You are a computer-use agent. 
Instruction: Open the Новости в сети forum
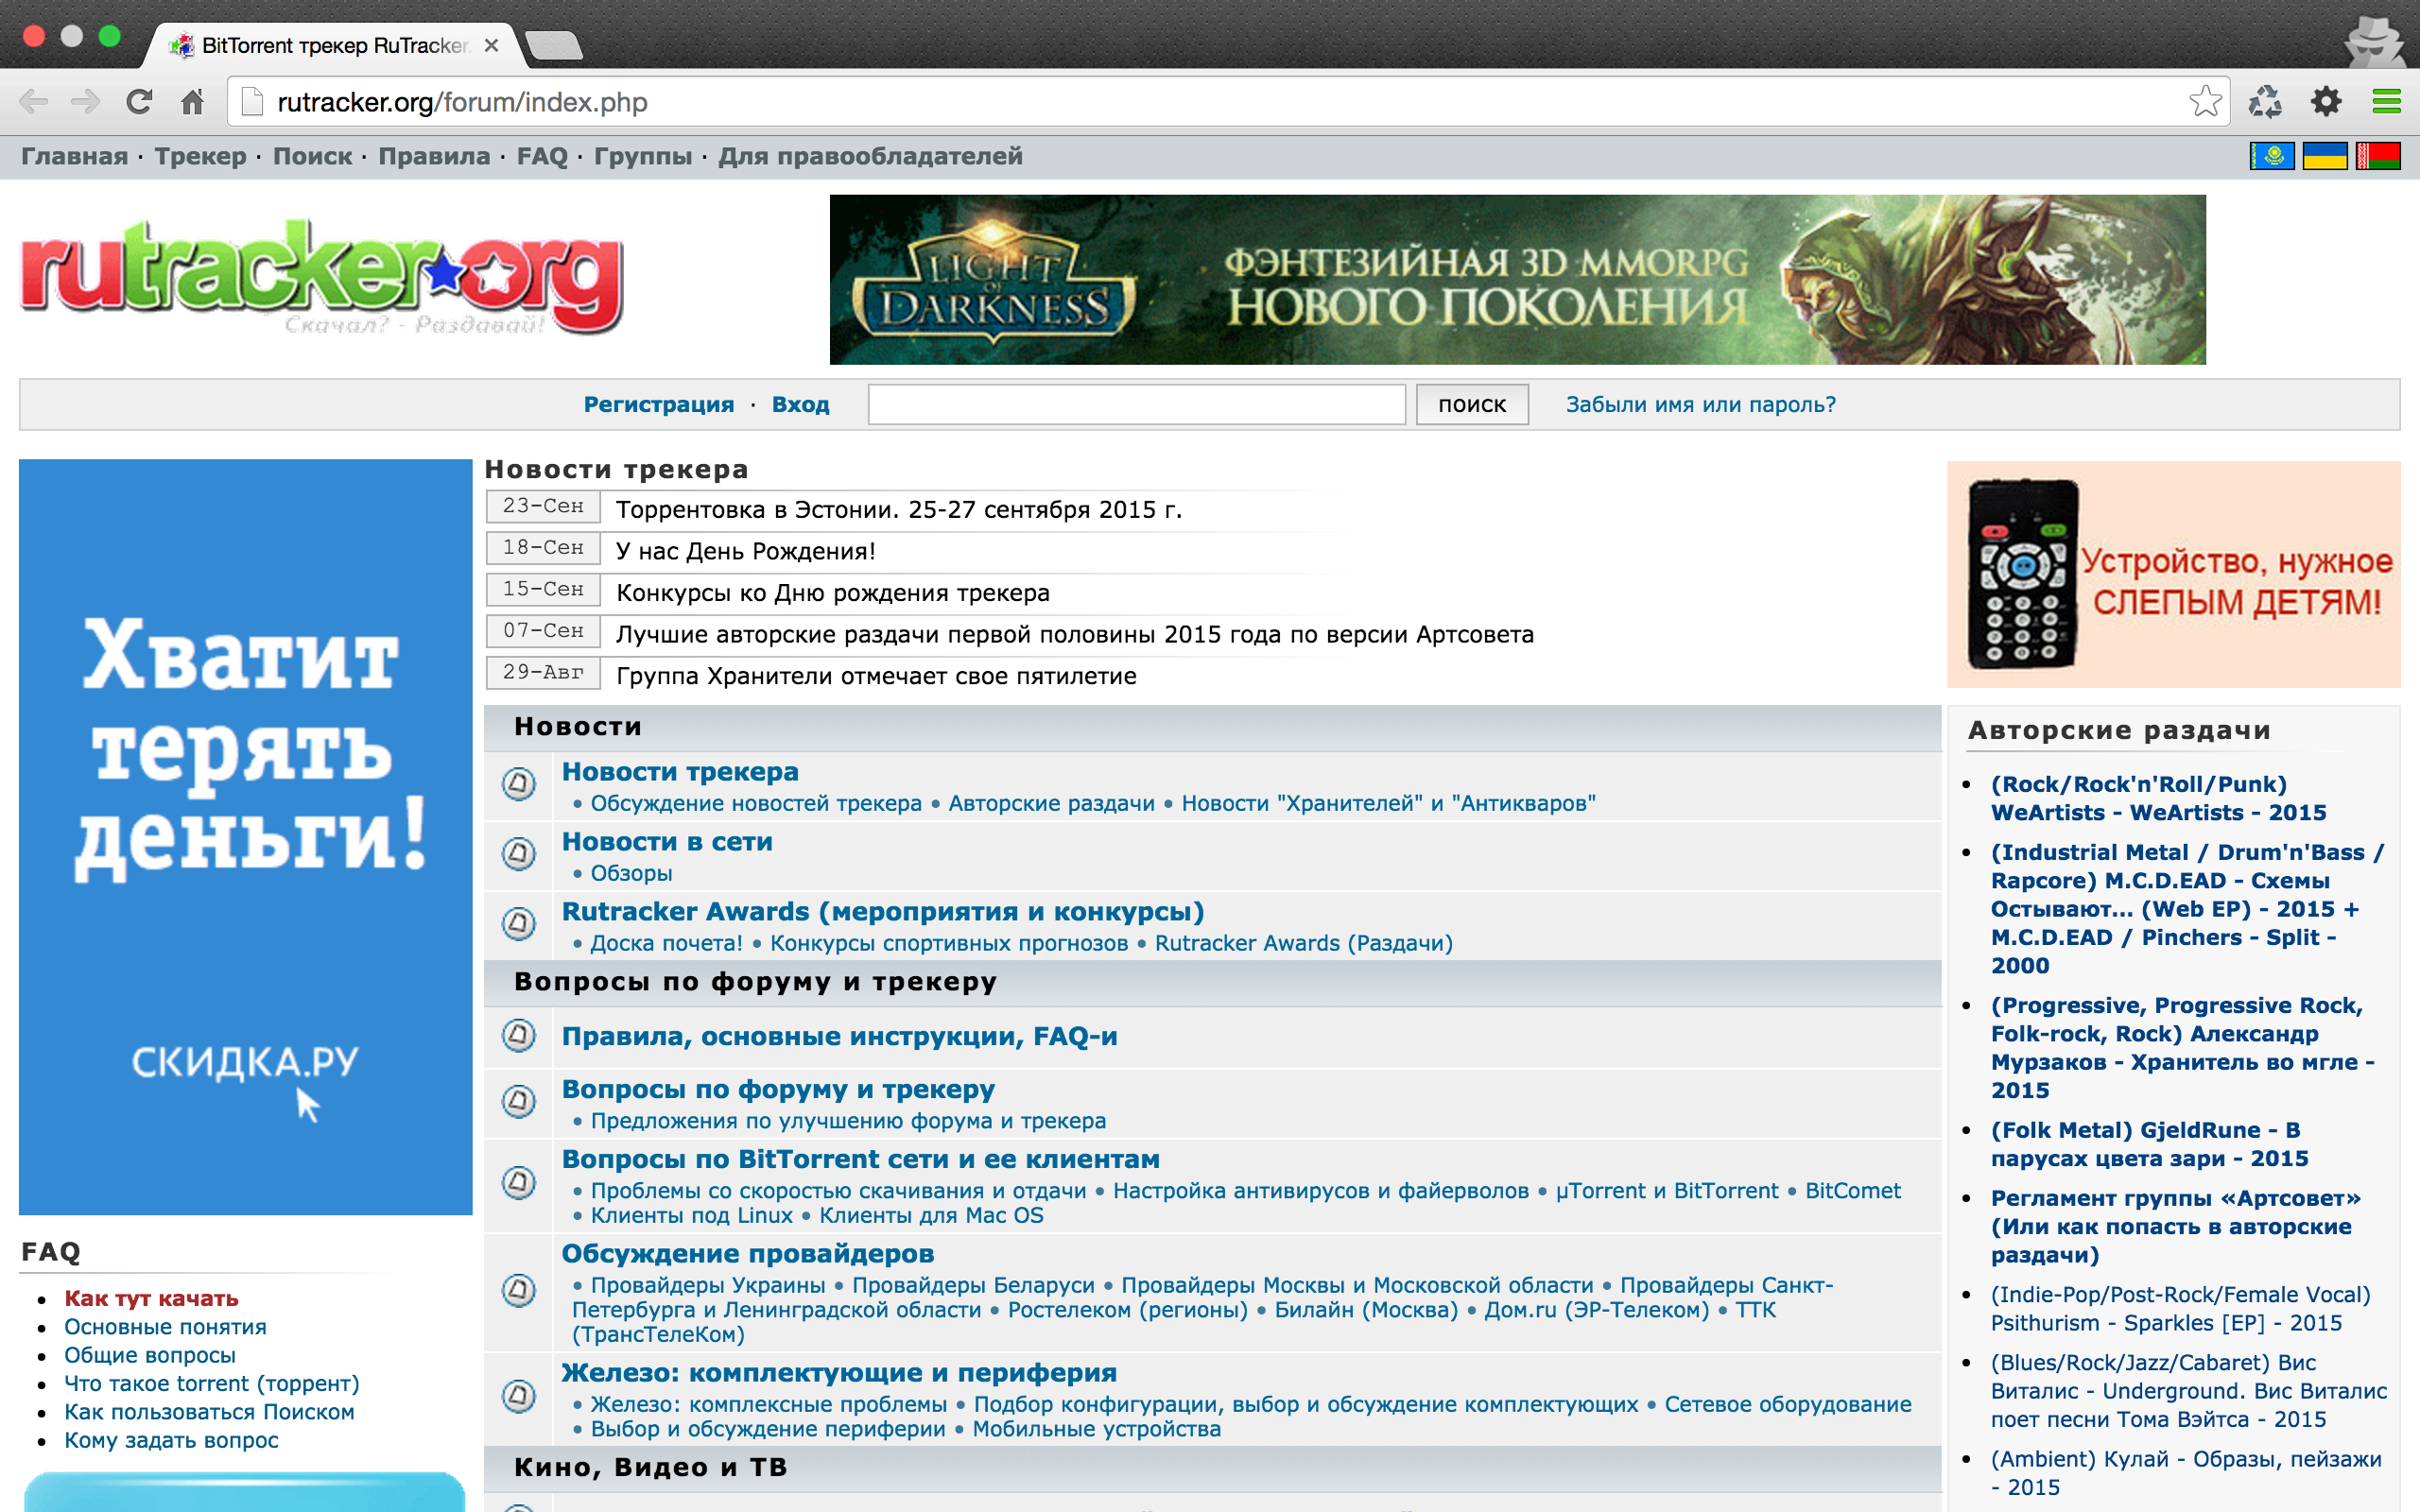[x=667, y=842]
